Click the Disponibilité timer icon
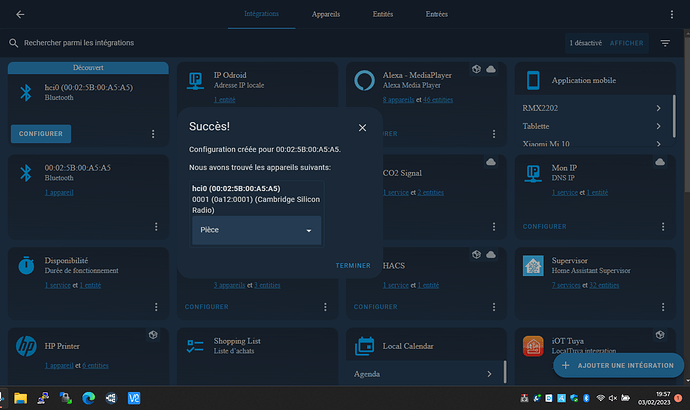 pos(26,265)
